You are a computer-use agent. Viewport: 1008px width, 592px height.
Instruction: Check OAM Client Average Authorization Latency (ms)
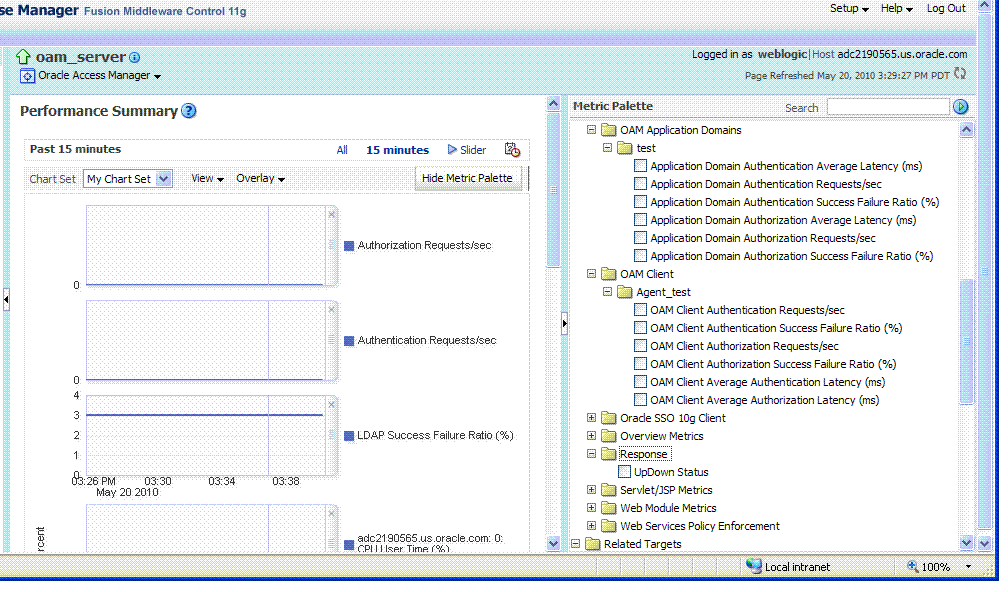(x=640, y=400)
